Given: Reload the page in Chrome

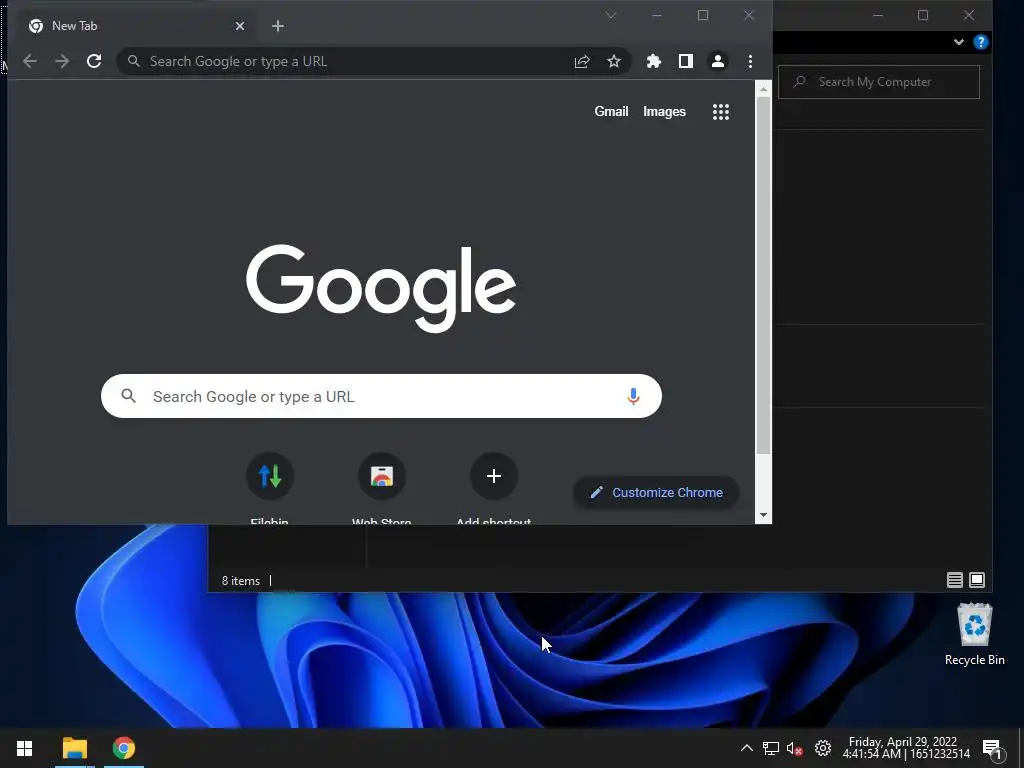Looking at the screenshot, I should coord(94,61).
